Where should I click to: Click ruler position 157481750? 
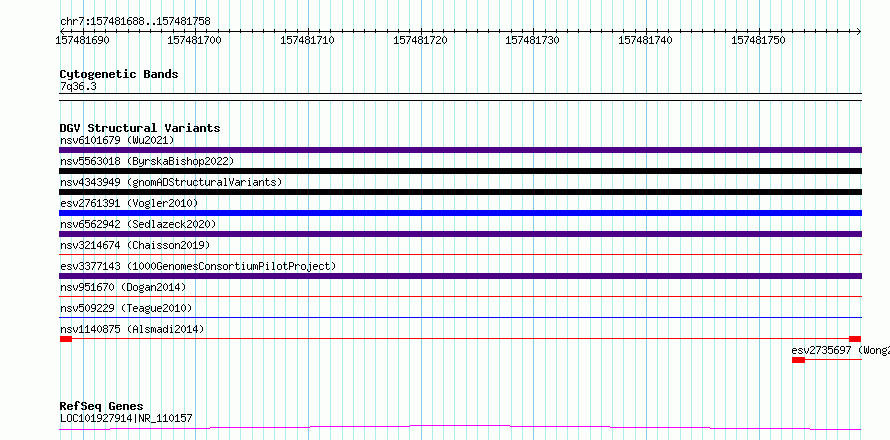pyautogui.click(x=758, y=40)
